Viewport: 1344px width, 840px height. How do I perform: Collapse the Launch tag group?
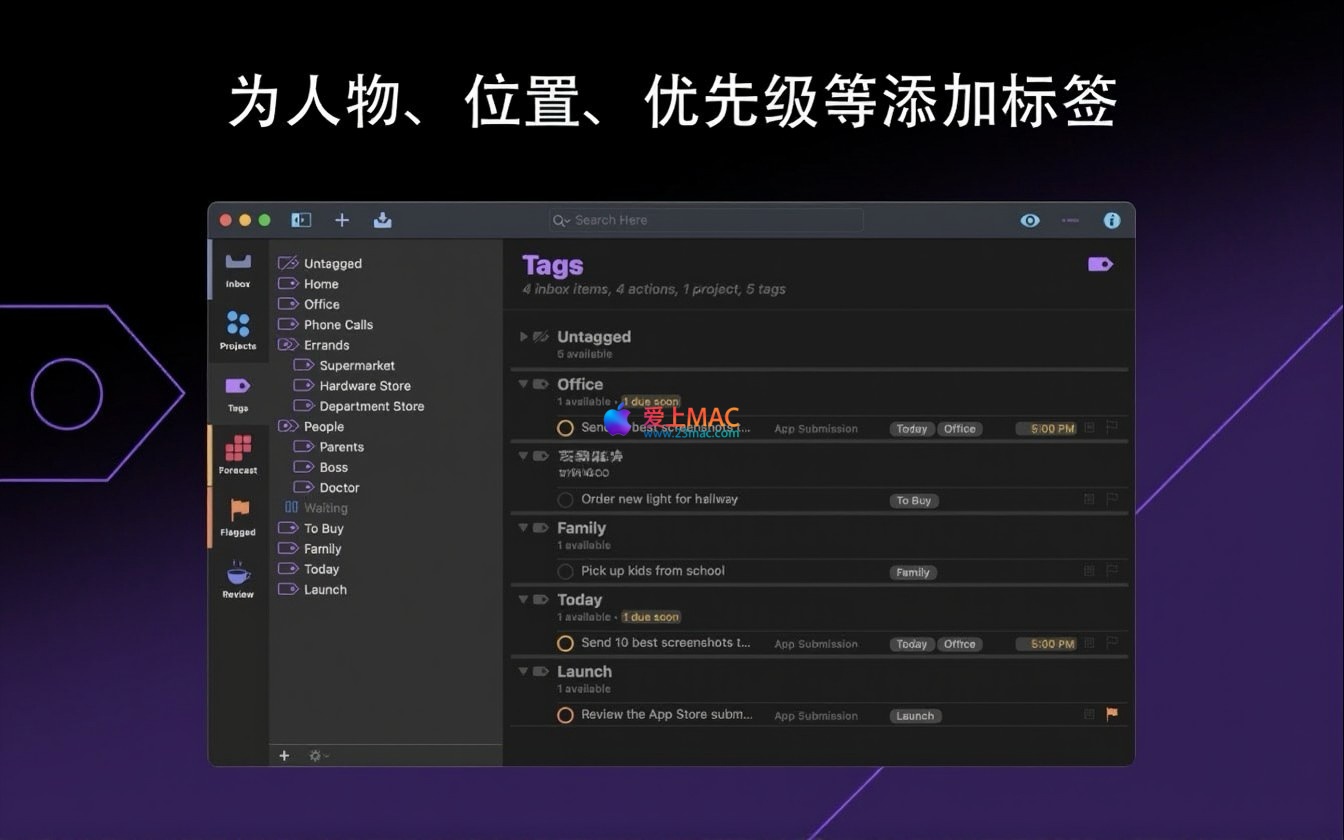coord(523,672)
